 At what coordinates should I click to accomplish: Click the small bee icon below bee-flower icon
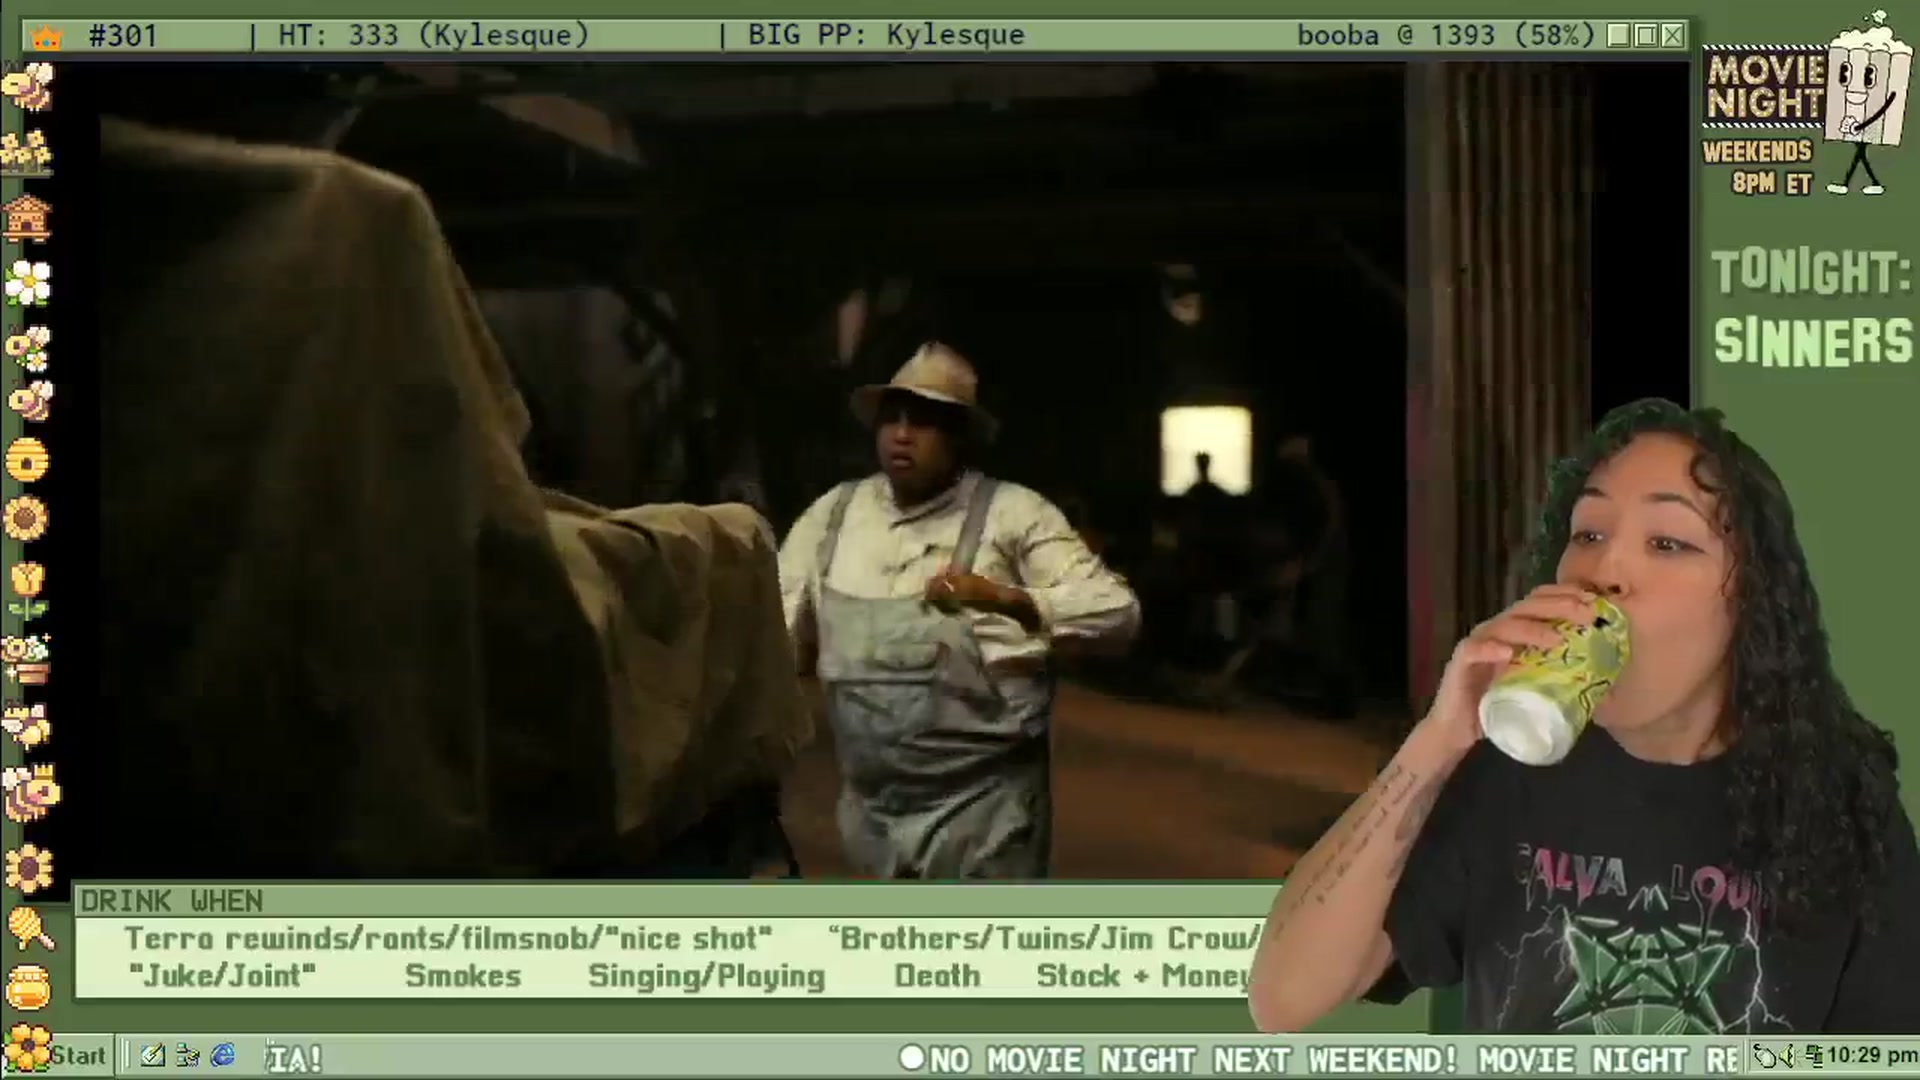click(x=29, y=402)
